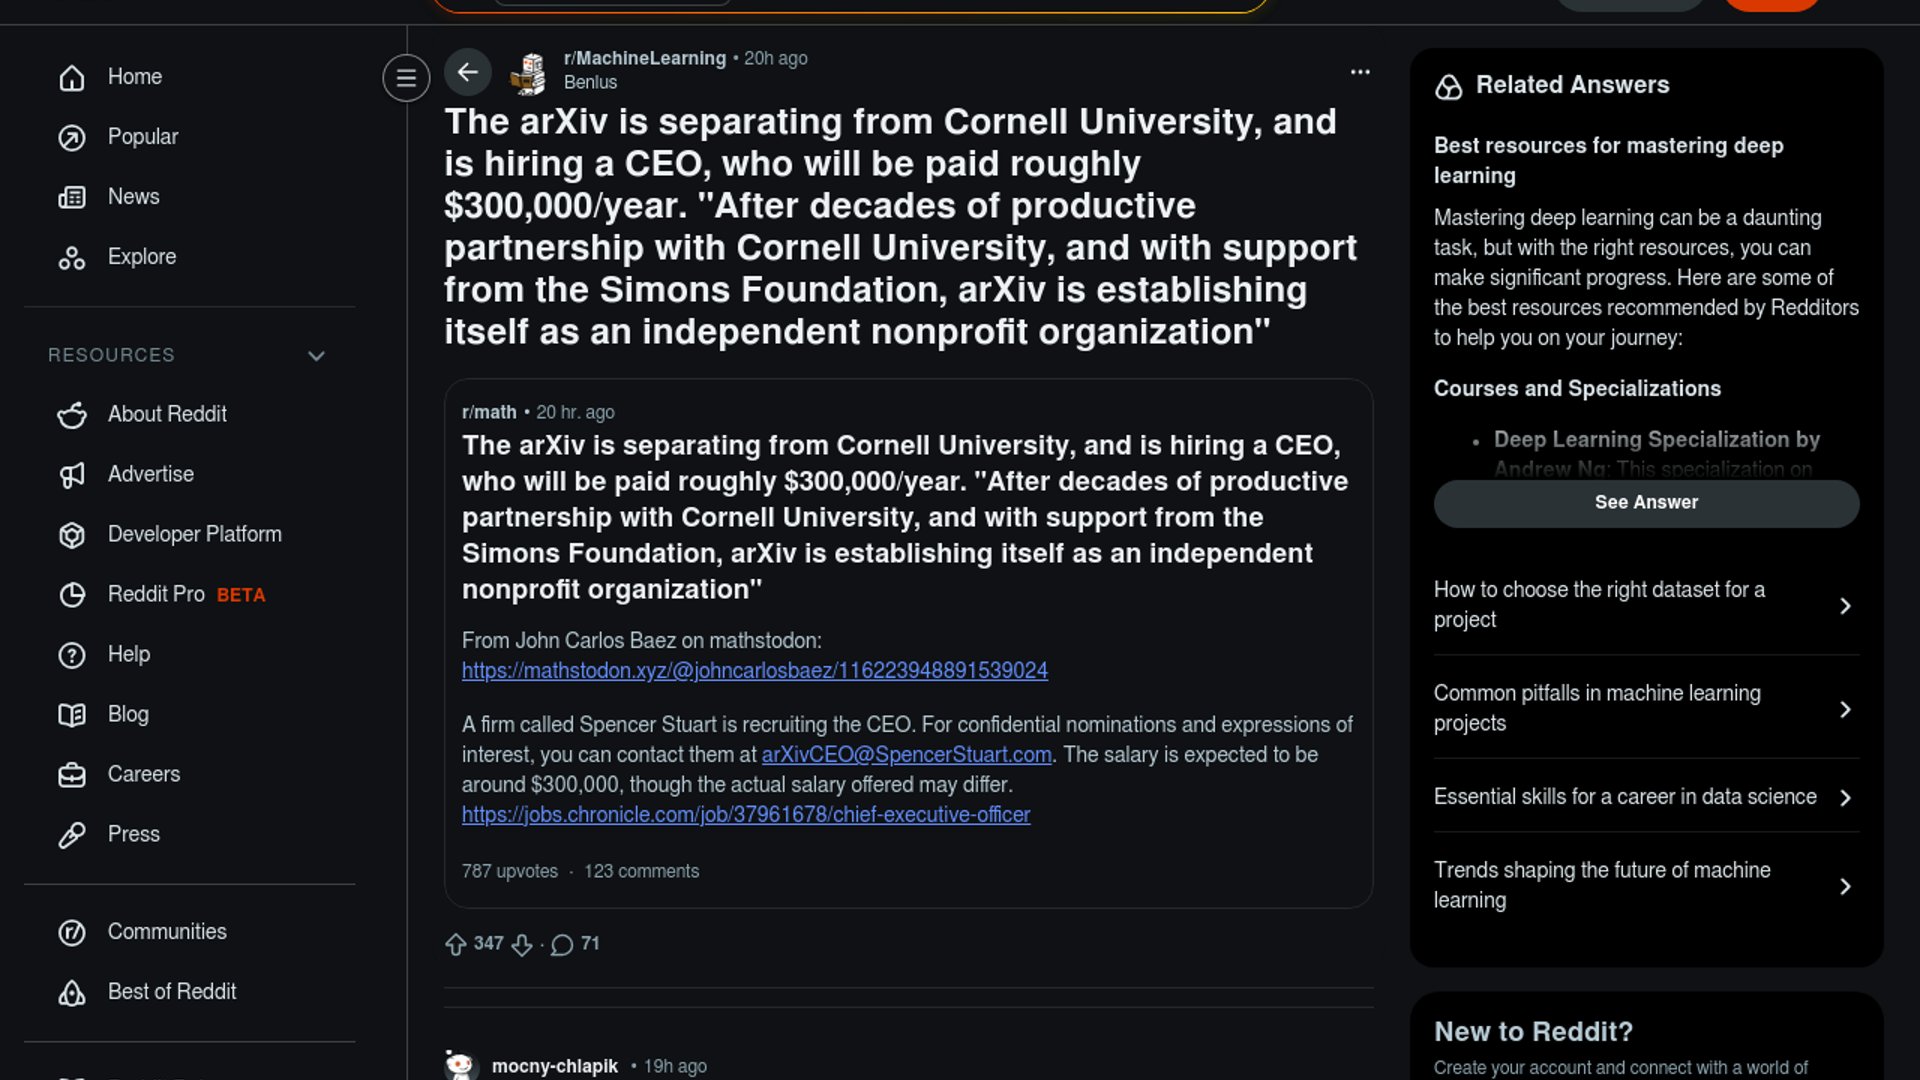Open comments via speech bubble icon

coord(562,945)
